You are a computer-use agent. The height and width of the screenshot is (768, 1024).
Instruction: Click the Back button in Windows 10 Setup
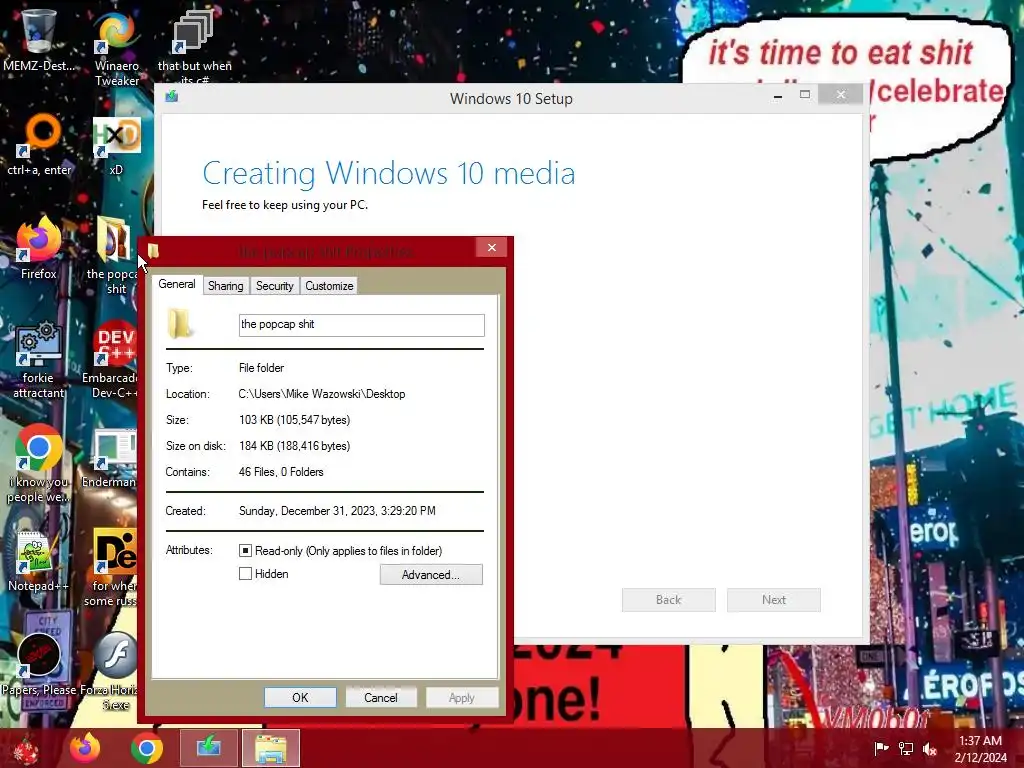click(x=669, y=600)
